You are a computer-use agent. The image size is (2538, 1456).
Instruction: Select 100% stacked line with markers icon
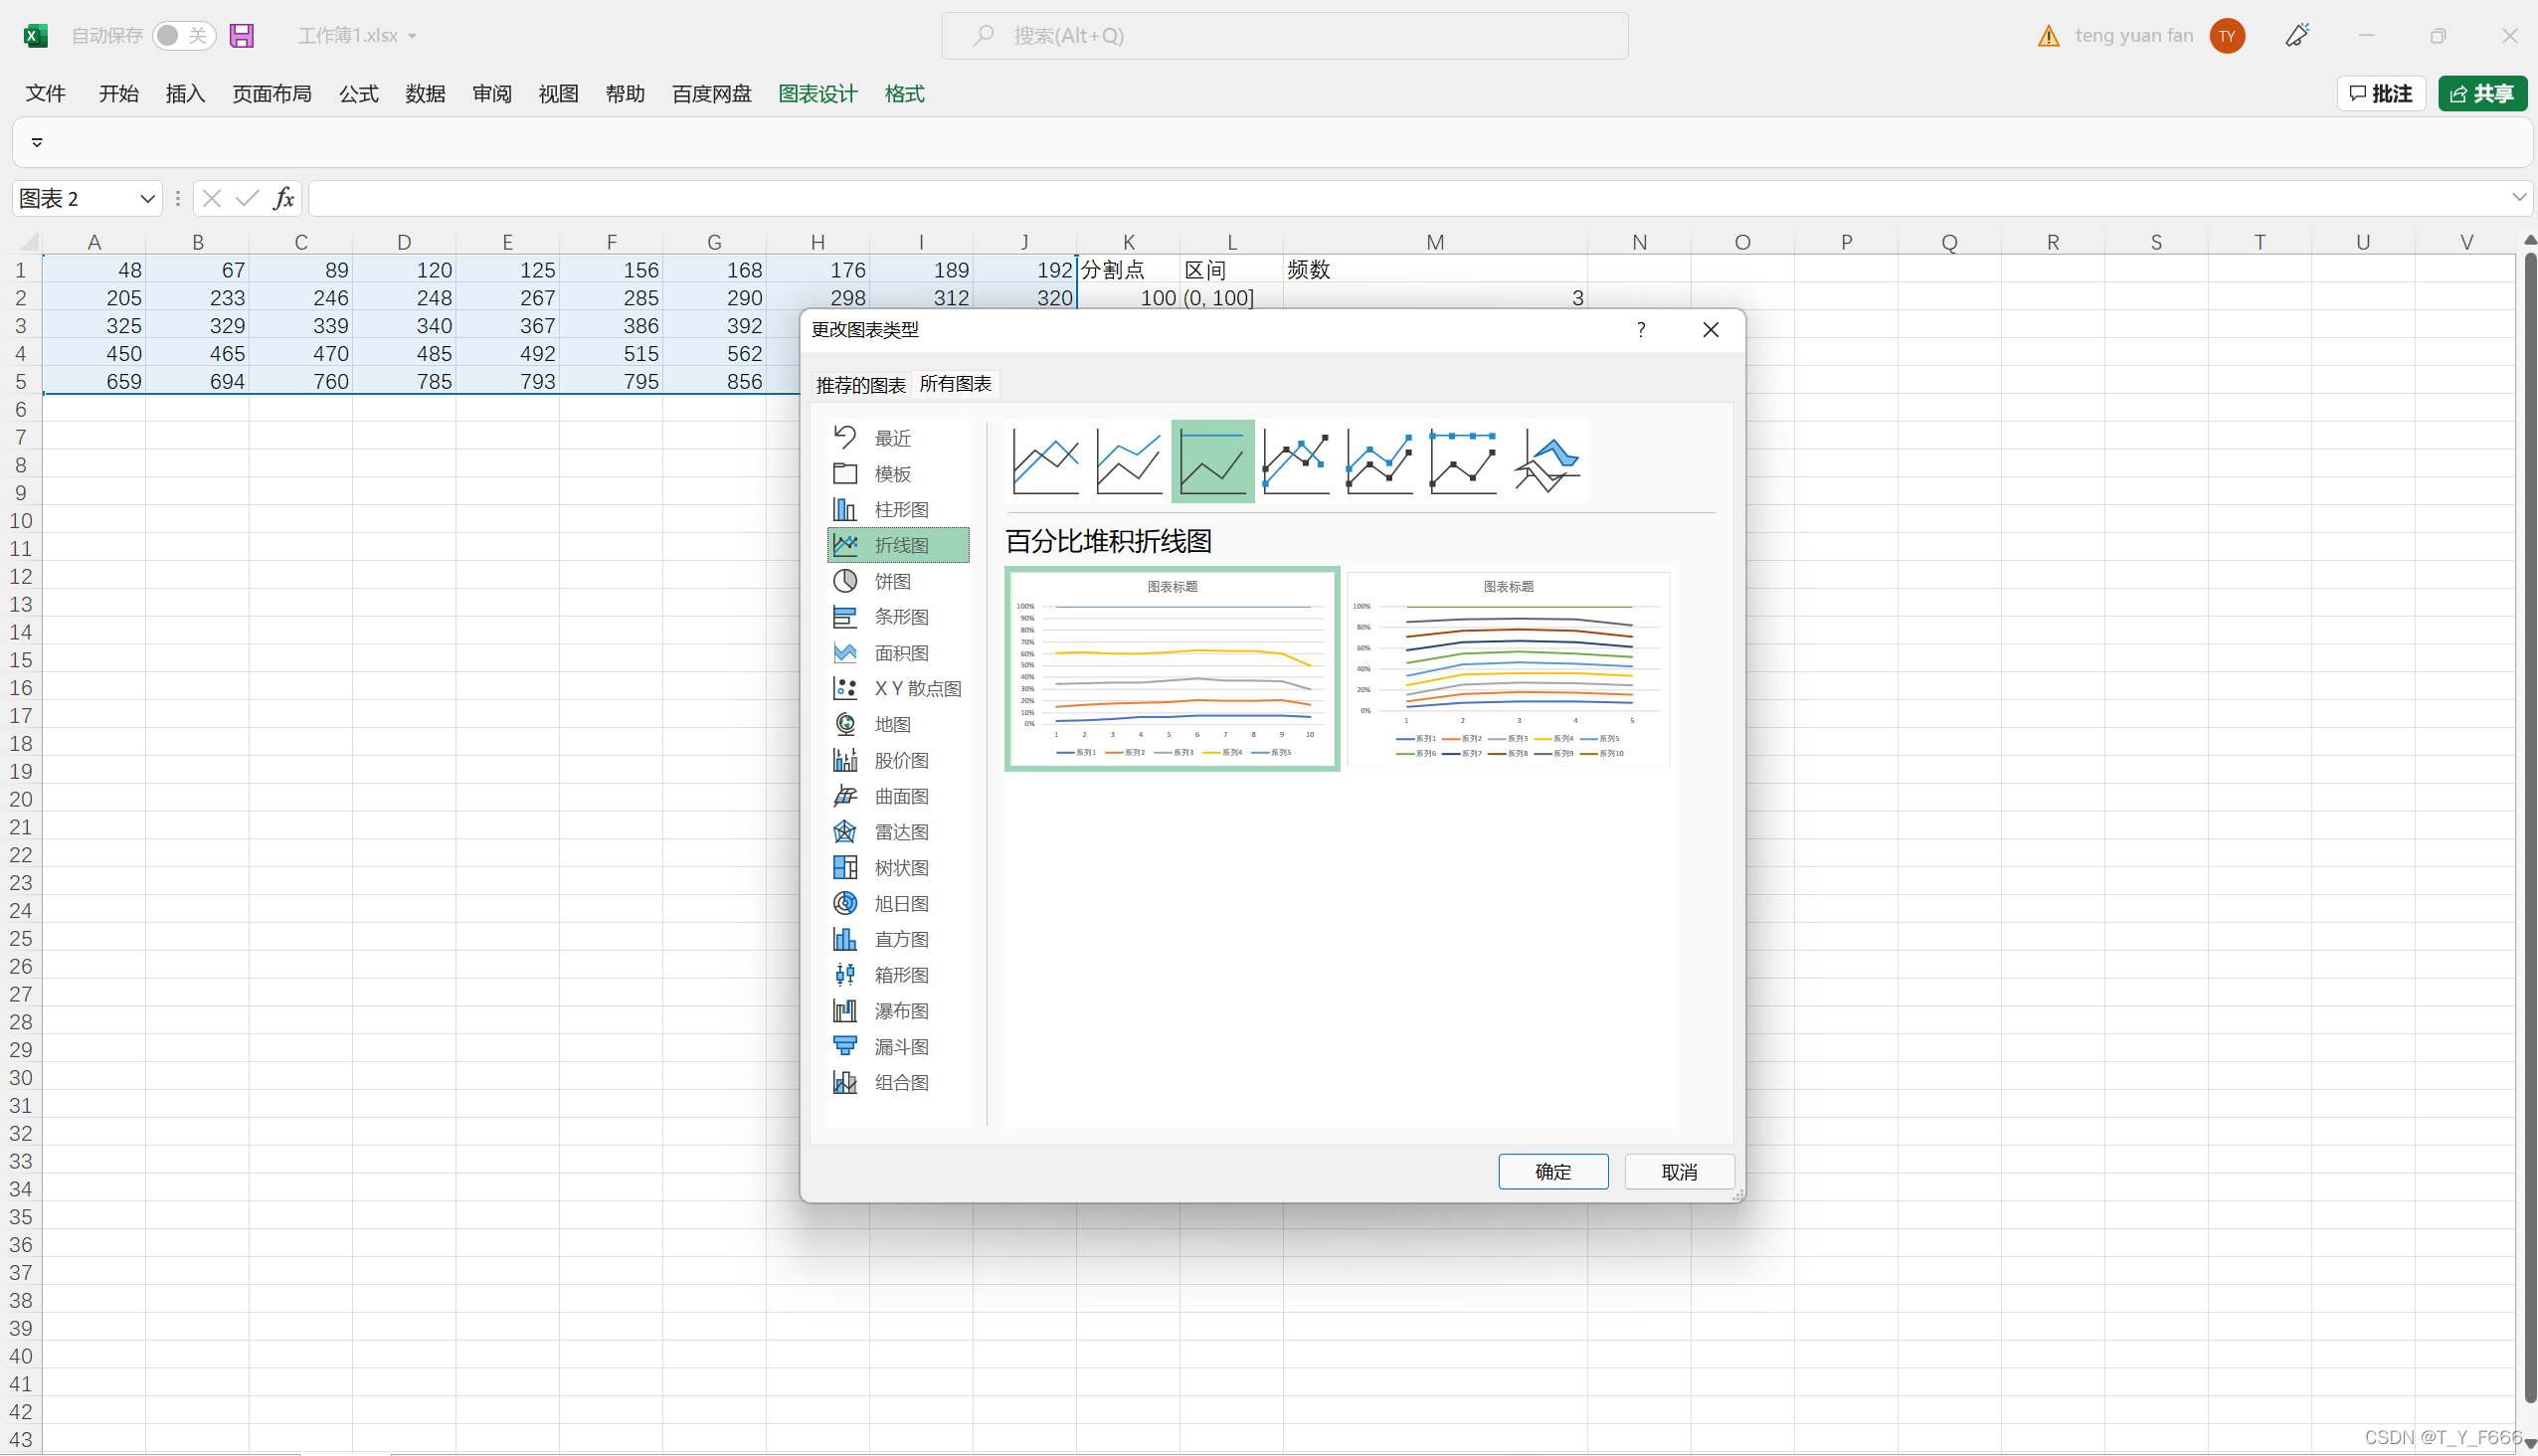pyautogui.click(x=1463, y=461)
